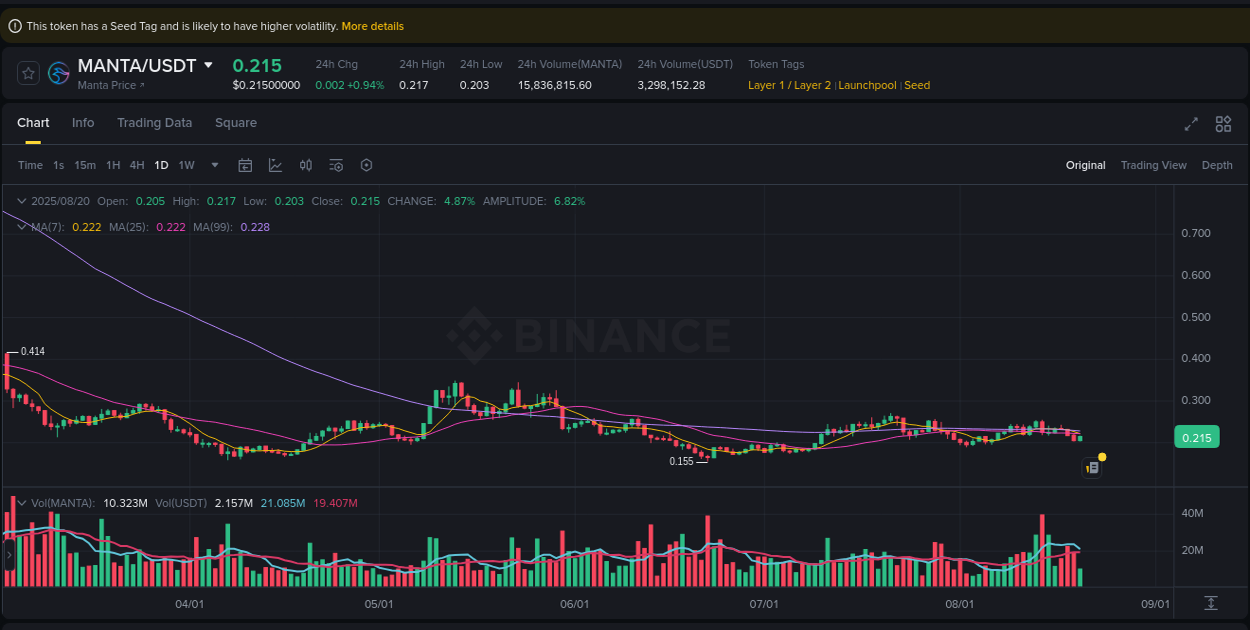Collapse the Vol(MANTA) indicator panel chevron
Image resolution: width=1250 pixels, height=630 pixels.
pyautogui.click(x=20, y=503)
